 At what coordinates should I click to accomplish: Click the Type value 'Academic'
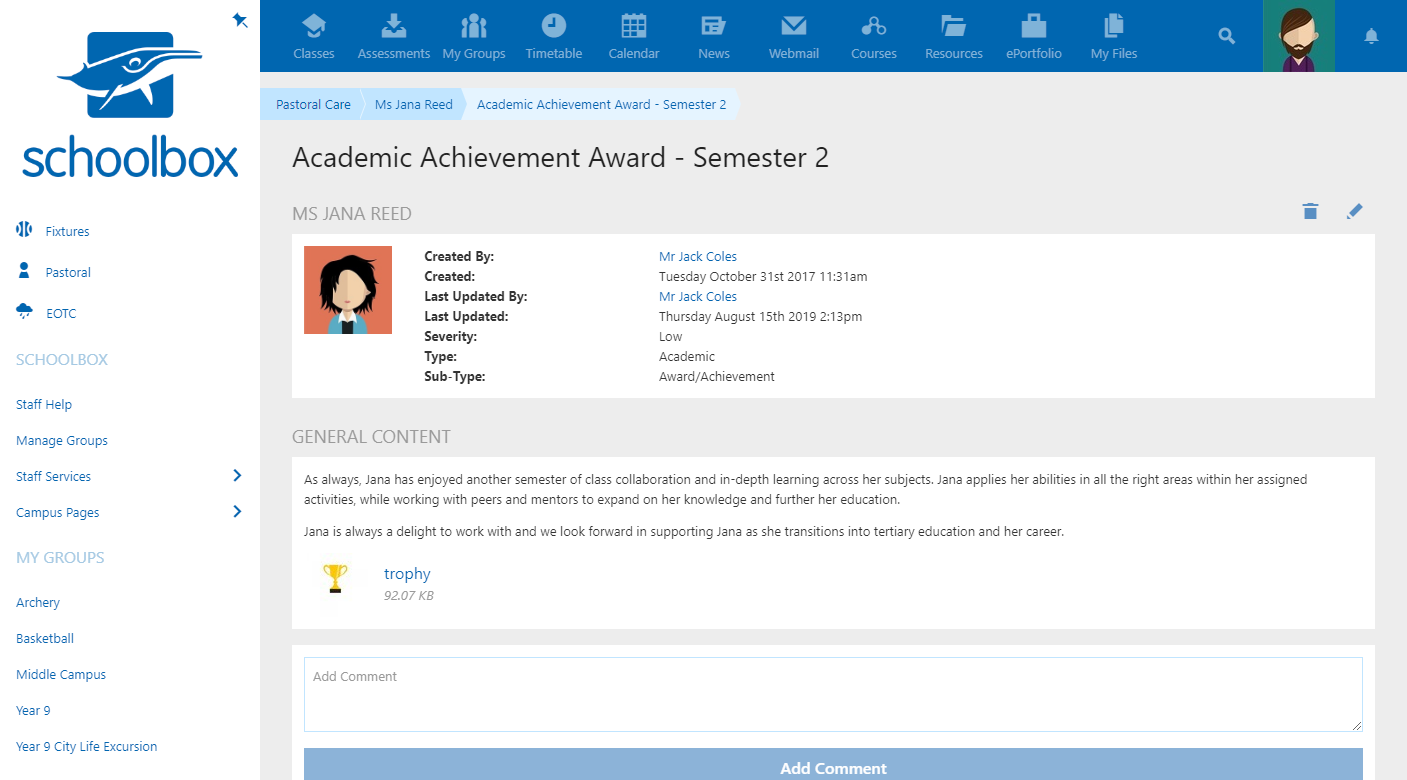click(x=687, y=356)
